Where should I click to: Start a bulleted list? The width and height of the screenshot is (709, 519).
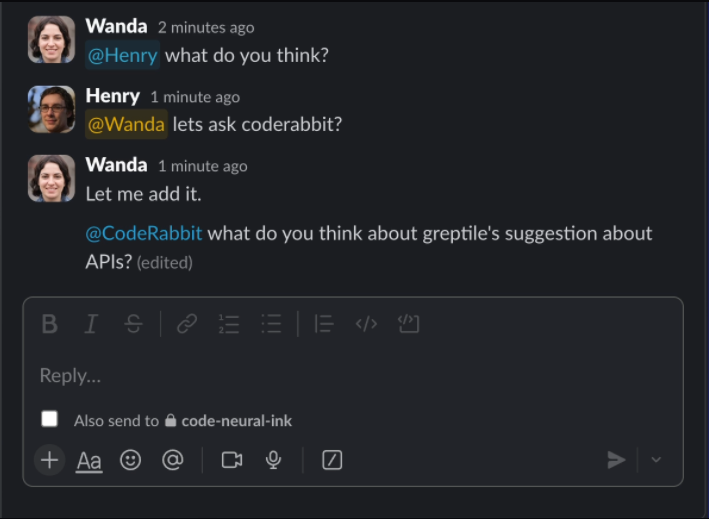tap(271, 324)
